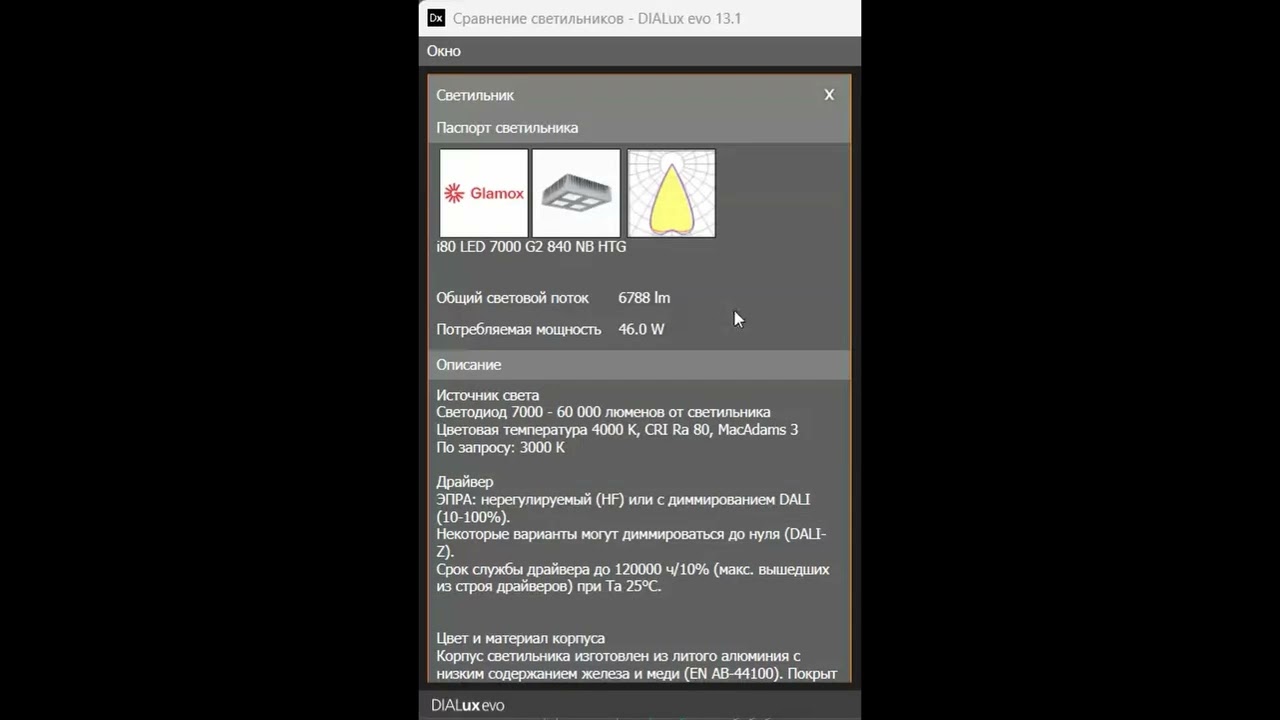Screen dimensions: 1280x720
Task: Click the DIALux evo logo in footer
Action: 467,705
